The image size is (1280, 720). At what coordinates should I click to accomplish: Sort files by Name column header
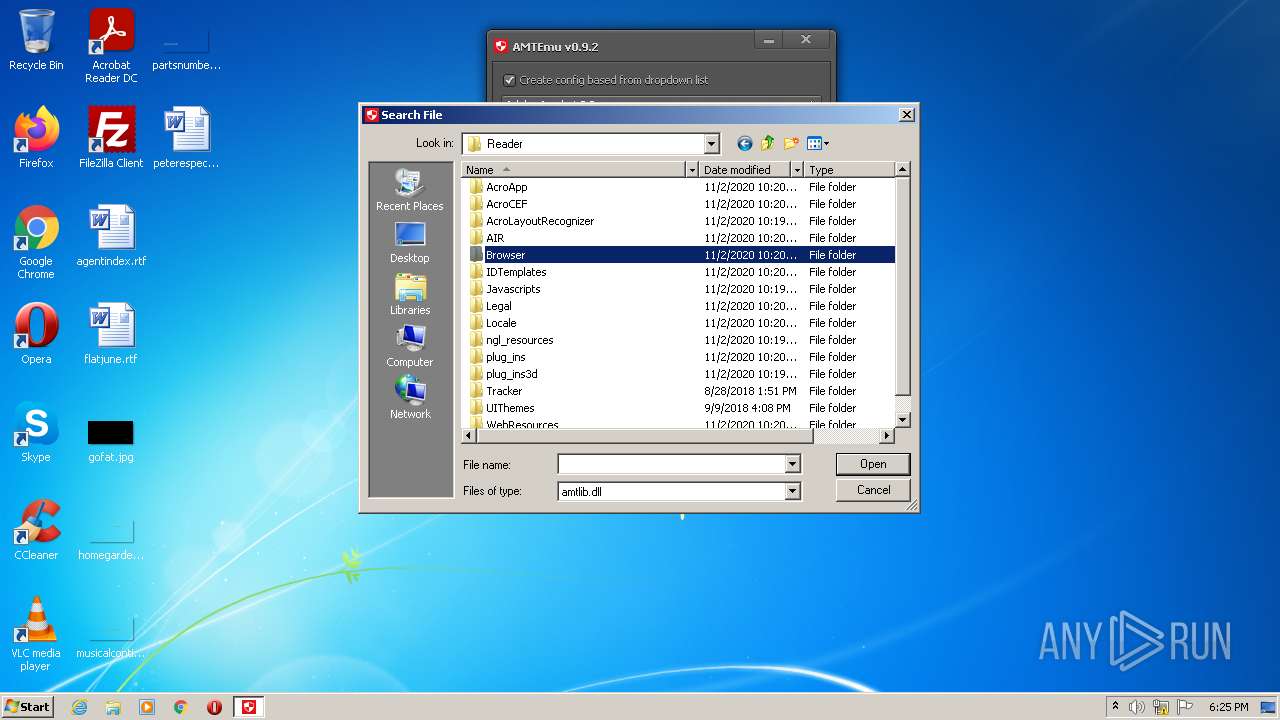coord(574,170)
